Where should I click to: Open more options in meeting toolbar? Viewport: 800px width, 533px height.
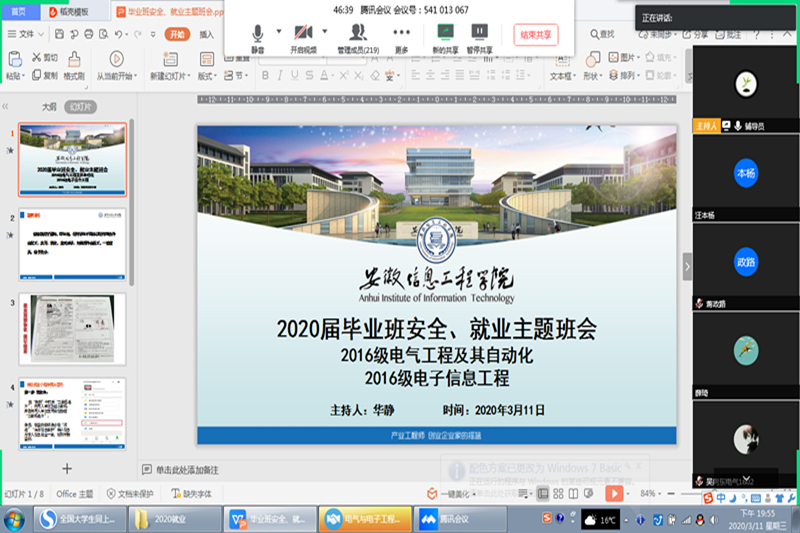402,33
